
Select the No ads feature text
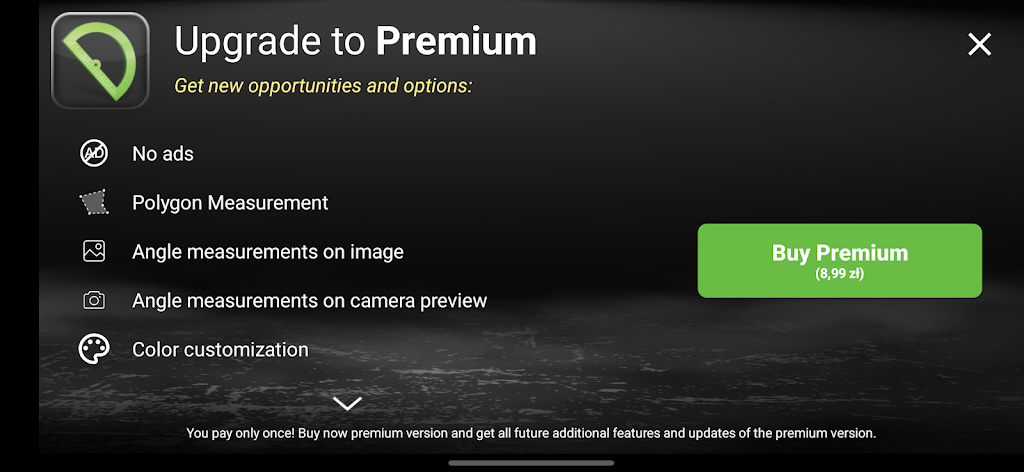tap(163, 154)
